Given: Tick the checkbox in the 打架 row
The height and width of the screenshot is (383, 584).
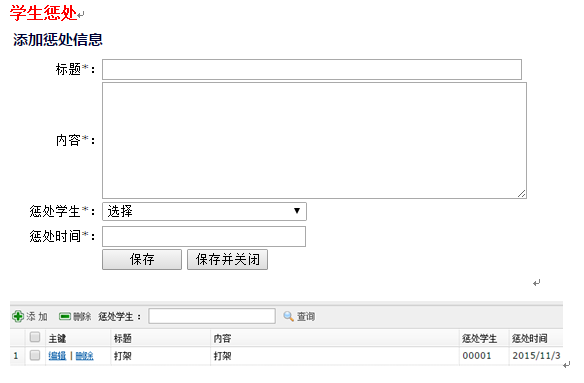Looking at the screenshot, I should click(x=35, y=355).
